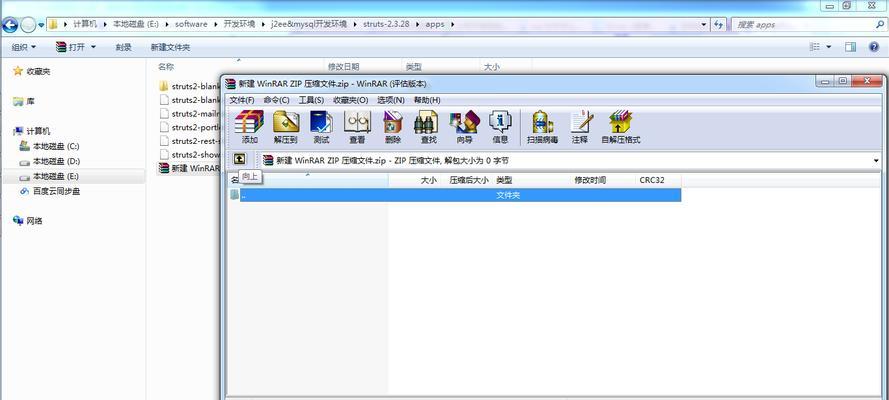The height and width of the screenshot is (400, 889).
Task: Click WinRAR title bar icon
Action: pyautogui.click(x=230, y=84)
